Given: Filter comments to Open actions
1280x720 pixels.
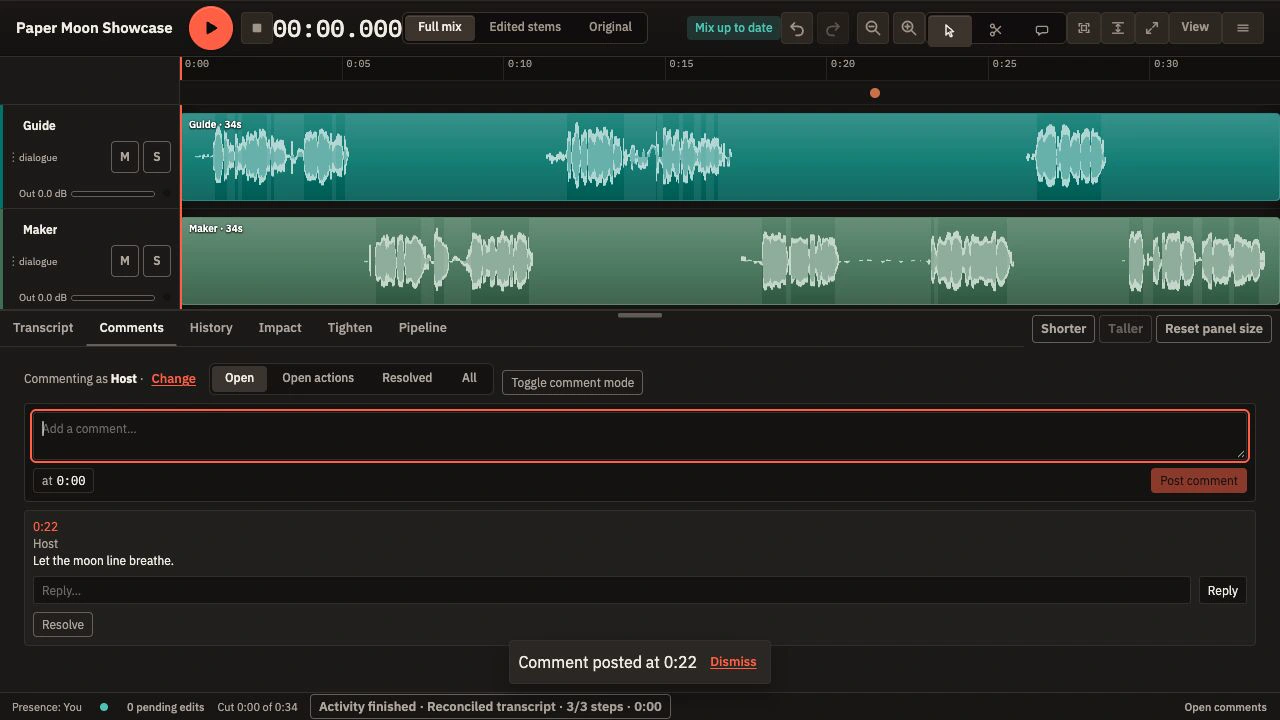Looking at the screenshot, I should (318, 378).
